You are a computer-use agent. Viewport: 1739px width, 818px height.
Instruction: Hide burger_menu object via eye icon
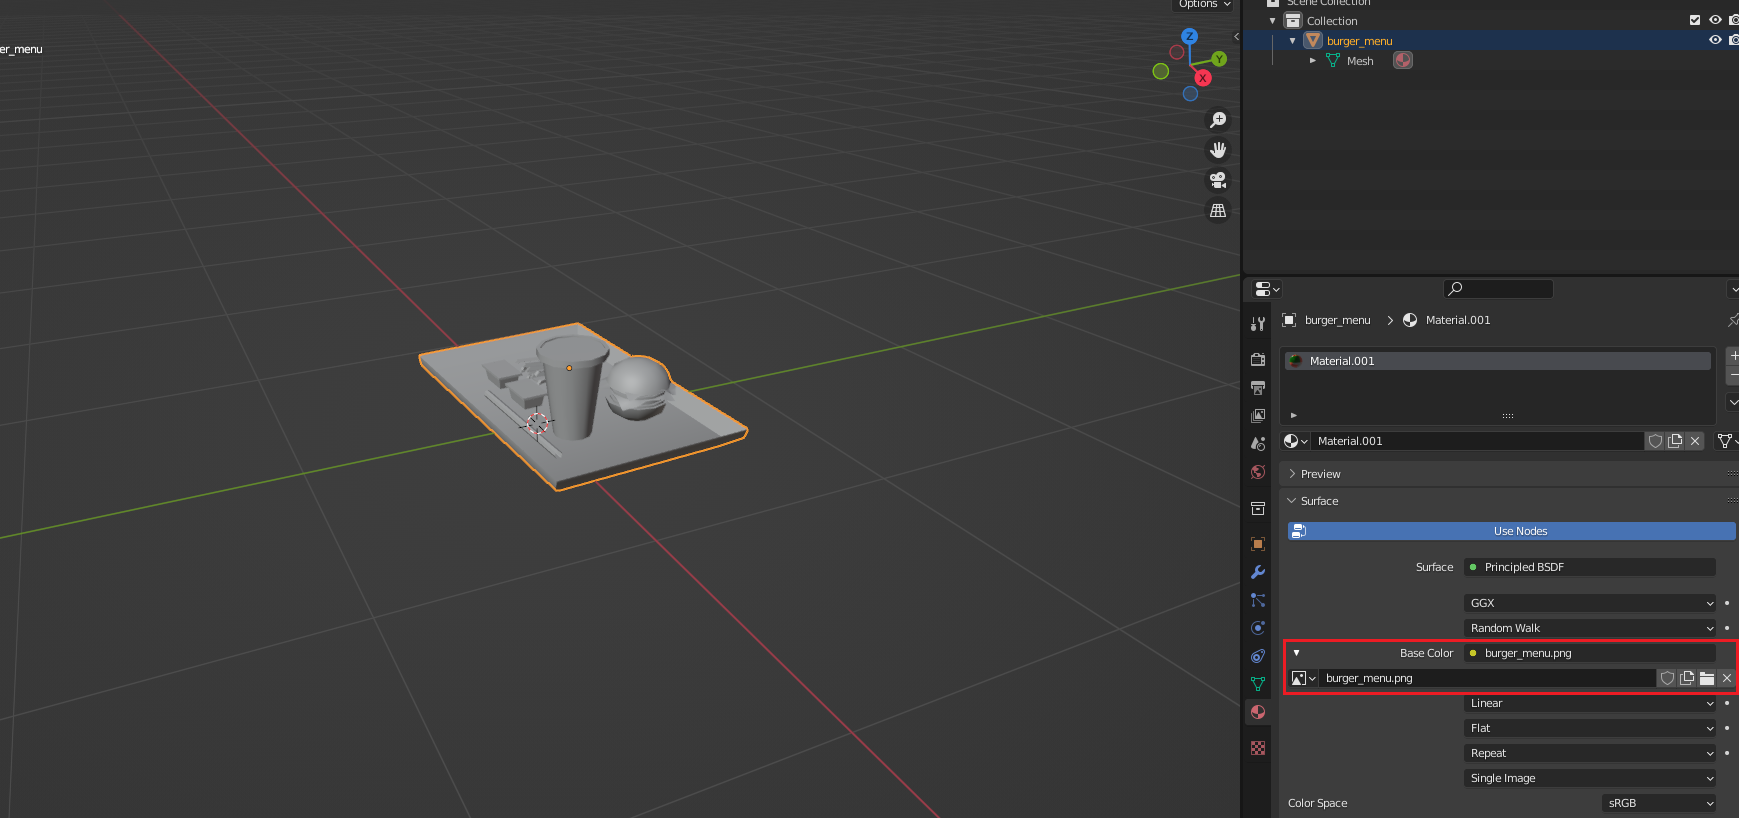pyautogui.click(x=1715, y=40)
